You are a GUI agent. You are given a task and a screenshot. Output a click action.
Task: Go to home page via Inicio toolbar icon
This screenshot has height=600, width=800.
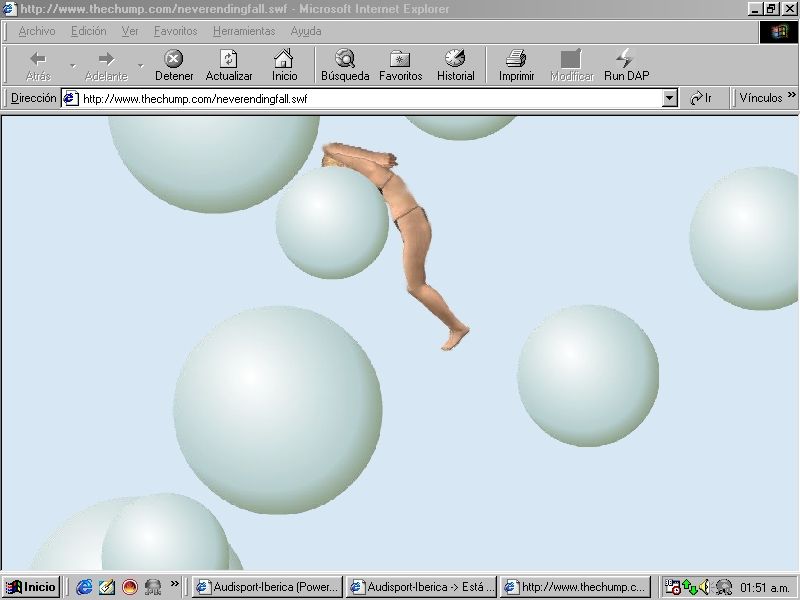point(284,65)
